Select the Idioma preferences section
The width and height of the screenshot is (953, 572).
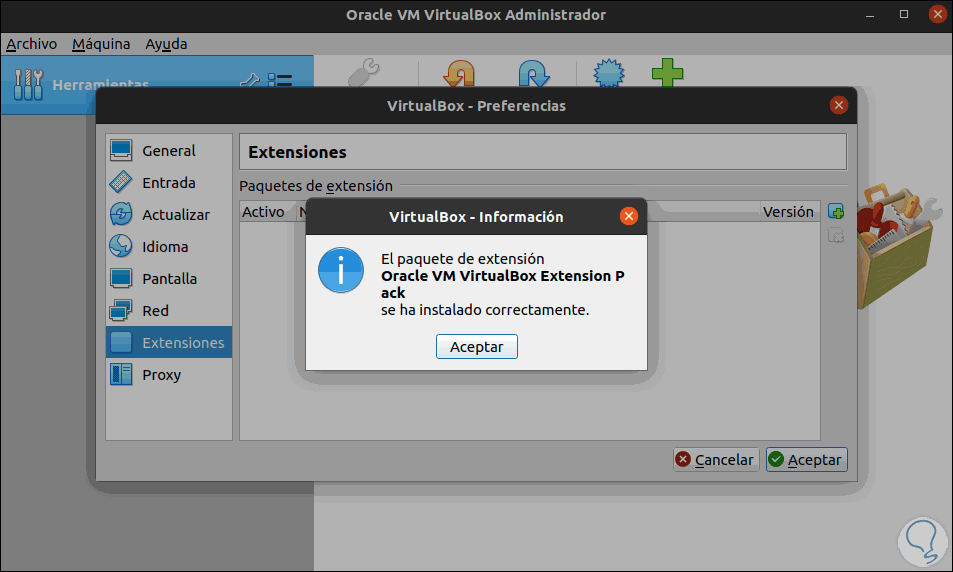coord(169,246)
